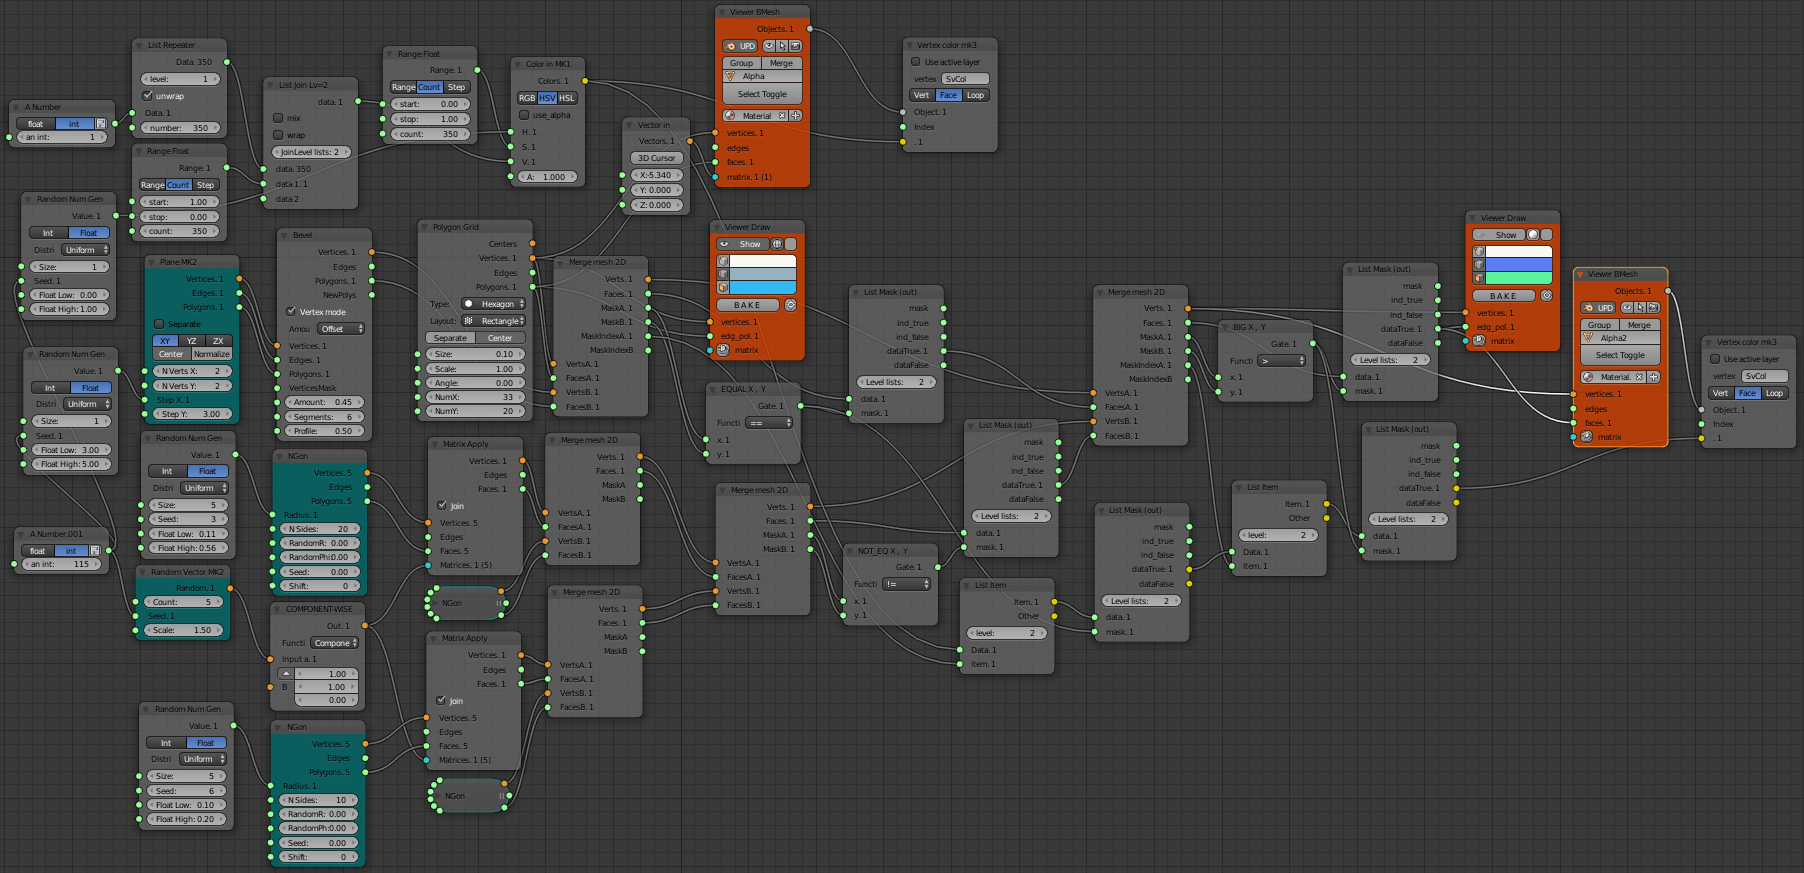
Task: Open Type Hexagon dropdown in Polygon Grid
Action: click(x=493, y=304)
